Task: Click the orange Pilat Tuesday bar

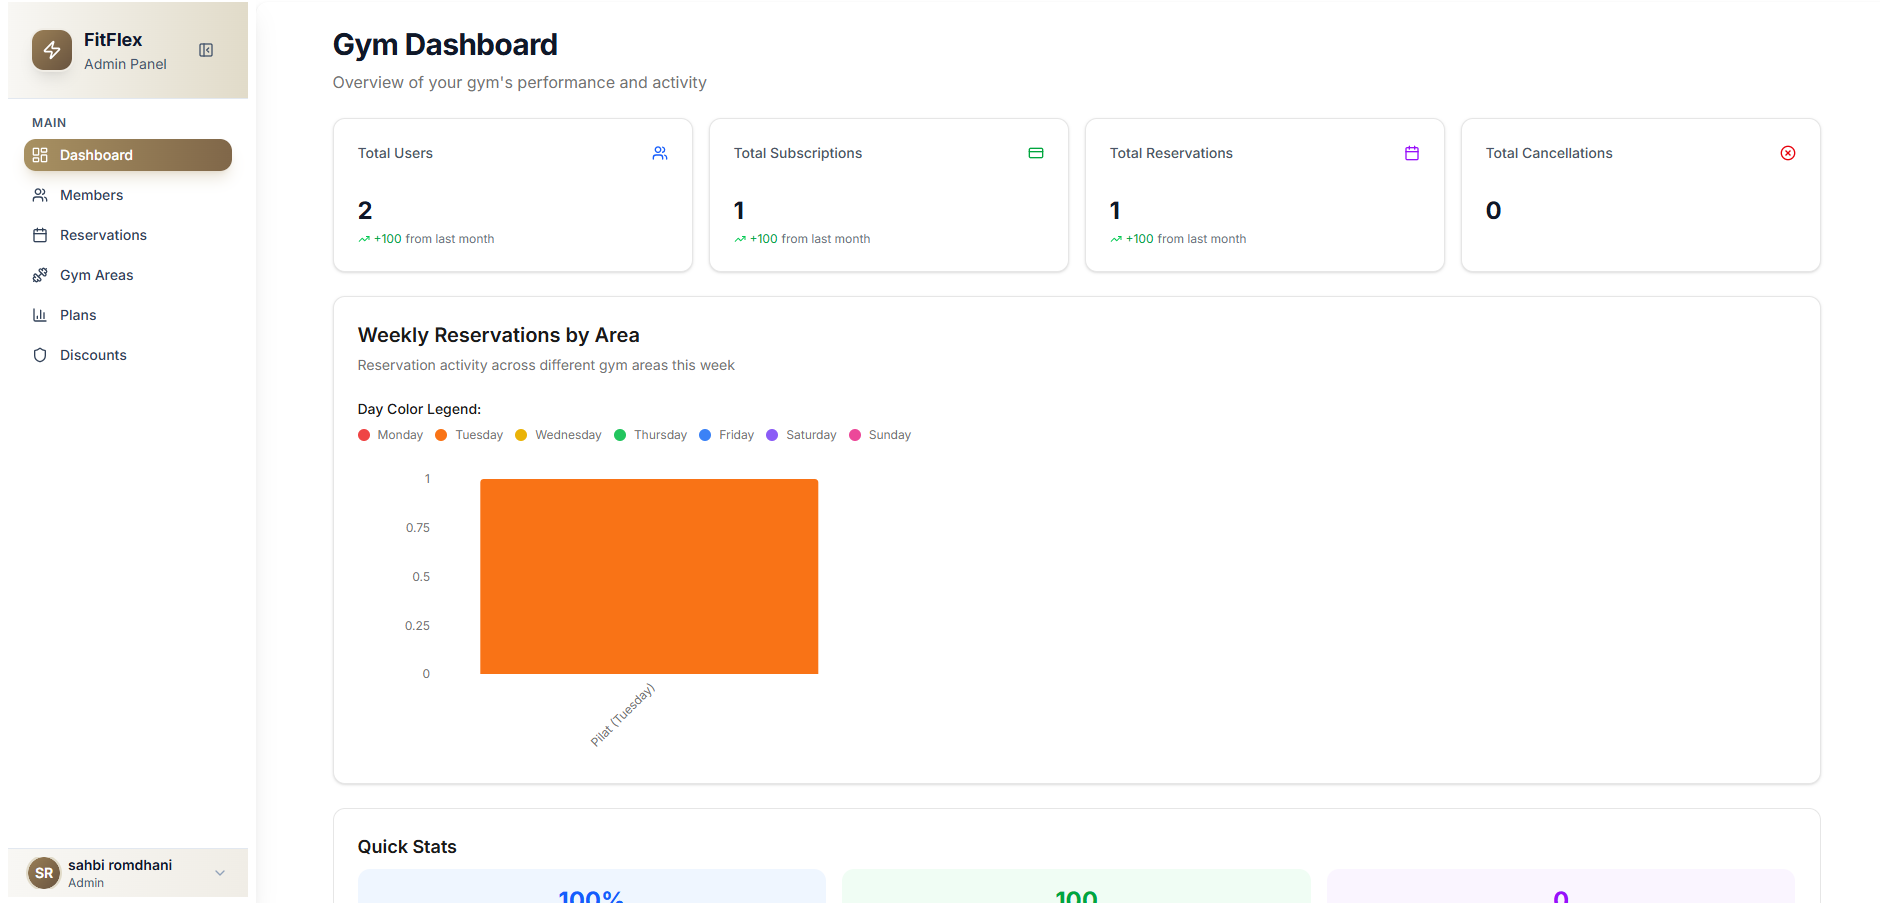Action: [649, 576]
